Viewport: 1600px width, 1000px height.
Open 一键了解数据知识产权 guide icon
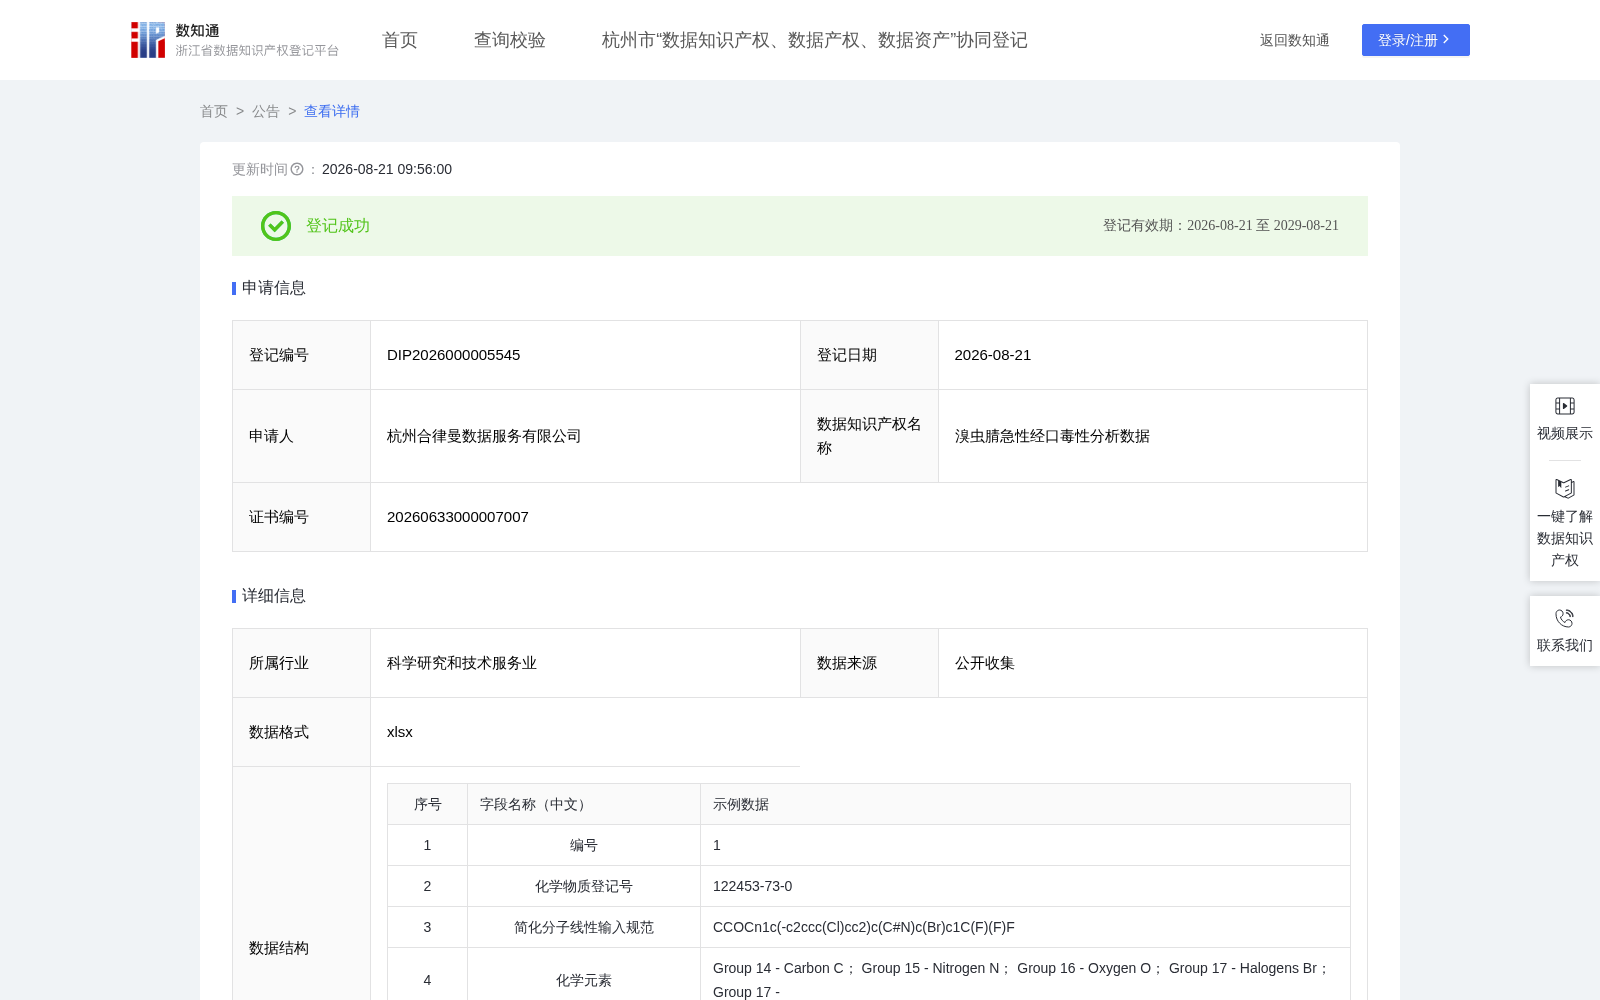pos(1565,488)
